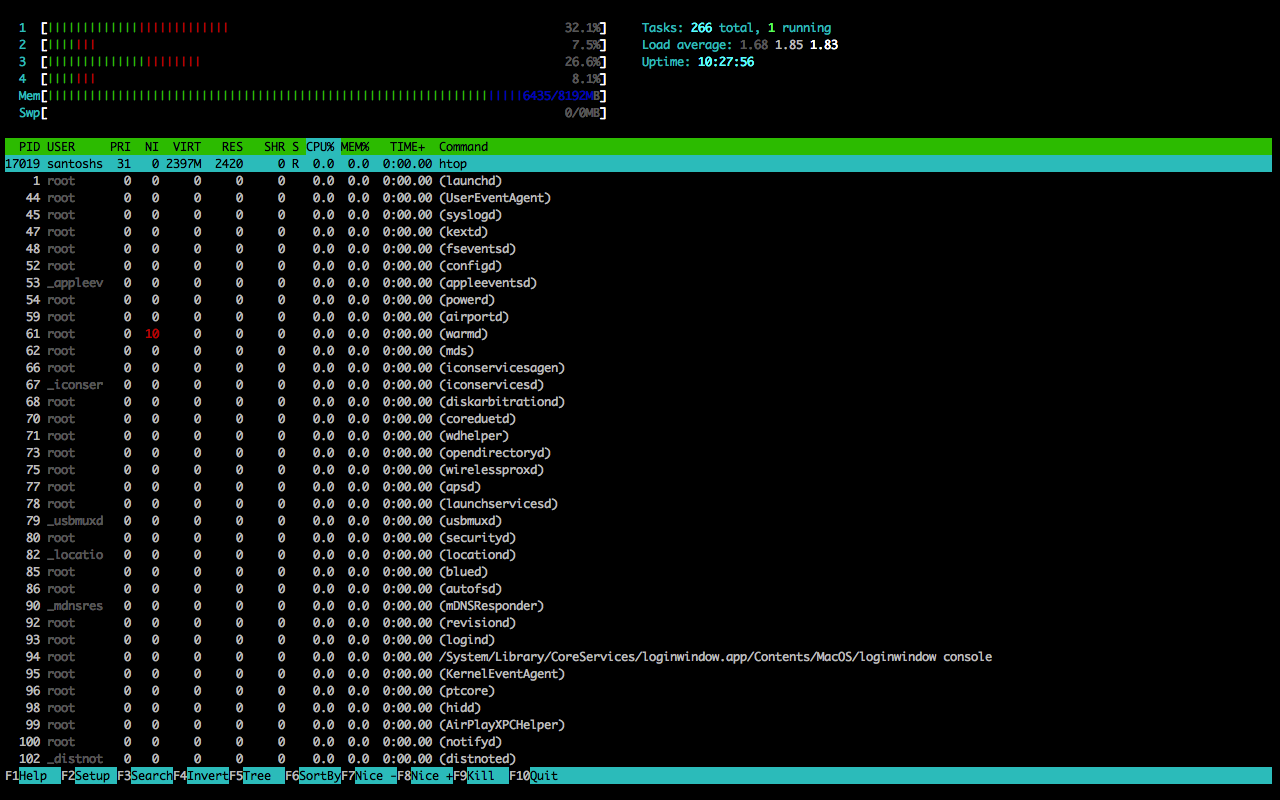Click the highlighted CPU% column header

[321, 147]
